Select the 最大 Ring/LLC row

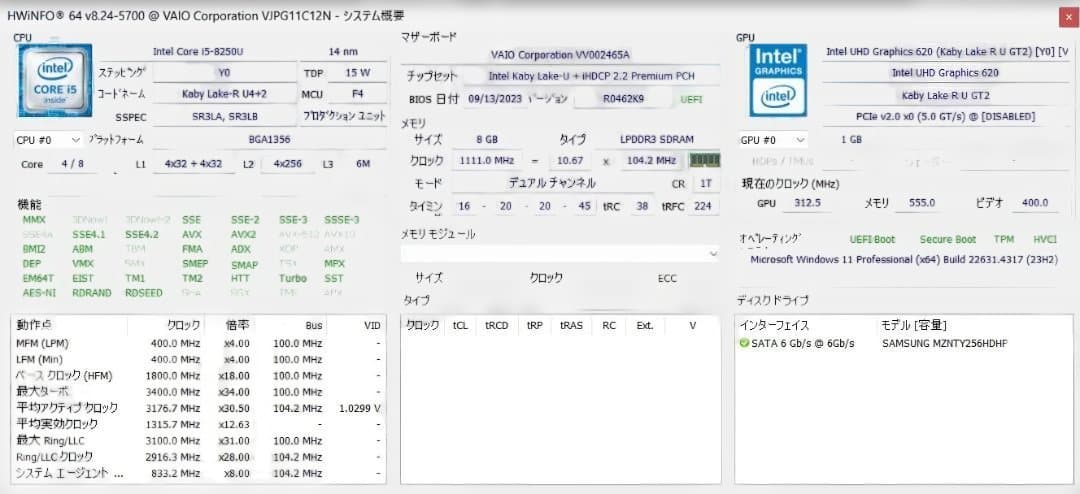pos(198,440)
